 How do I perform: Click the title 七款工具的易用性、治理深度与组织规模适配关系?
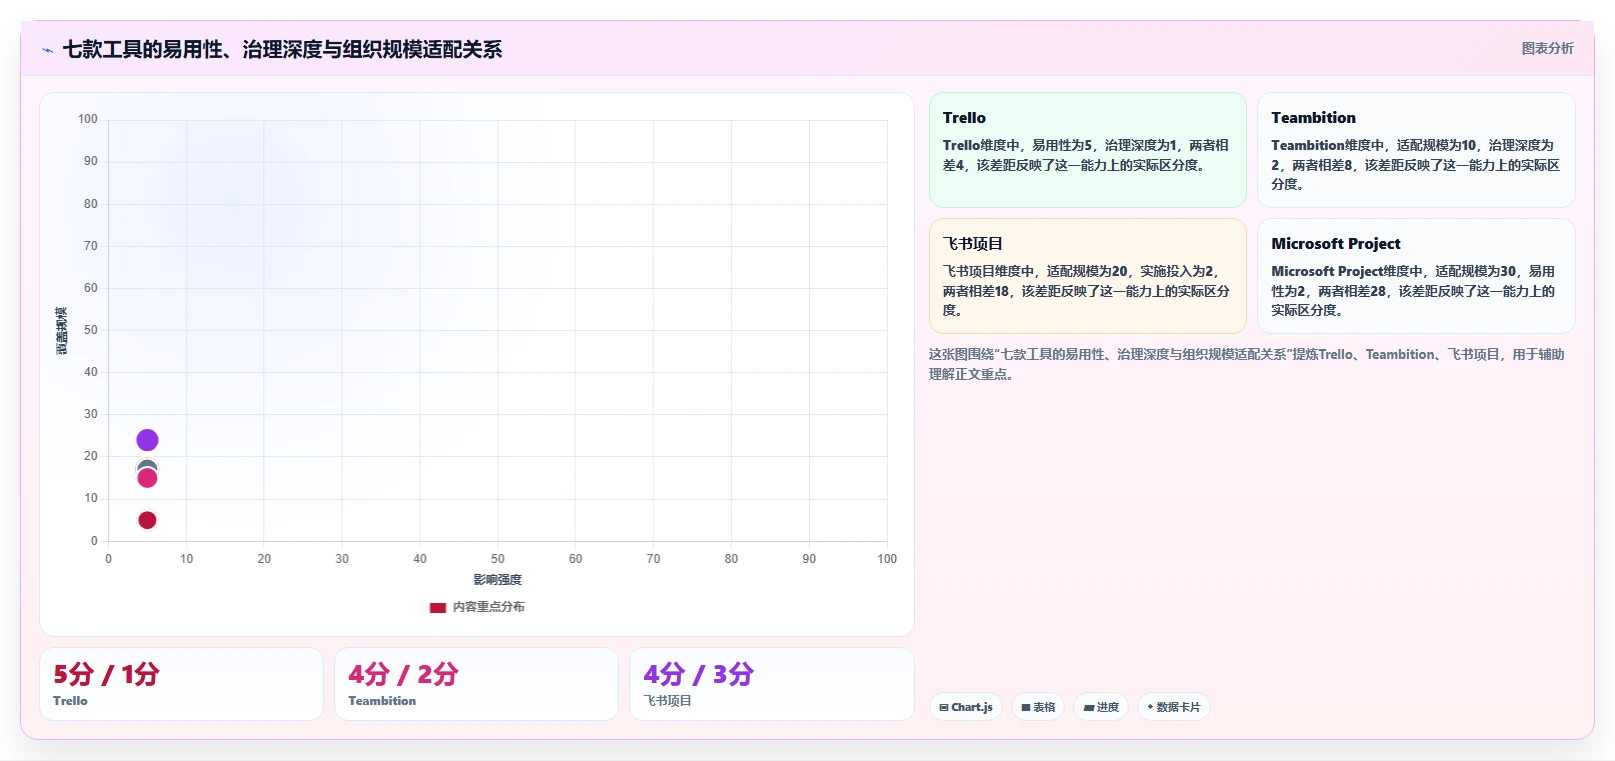(282, 49)
